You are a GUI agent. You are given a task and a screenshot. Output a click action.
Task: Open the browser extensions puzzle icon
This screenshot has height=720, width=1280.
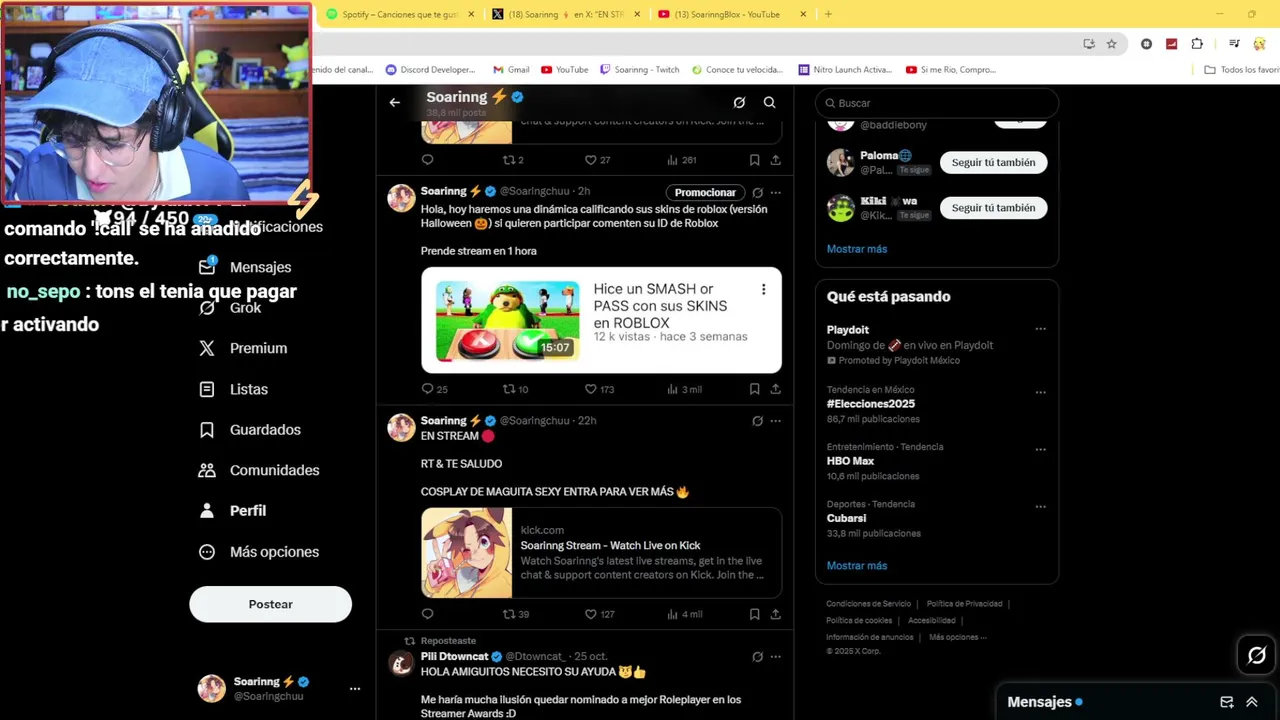pos(1197,44)
